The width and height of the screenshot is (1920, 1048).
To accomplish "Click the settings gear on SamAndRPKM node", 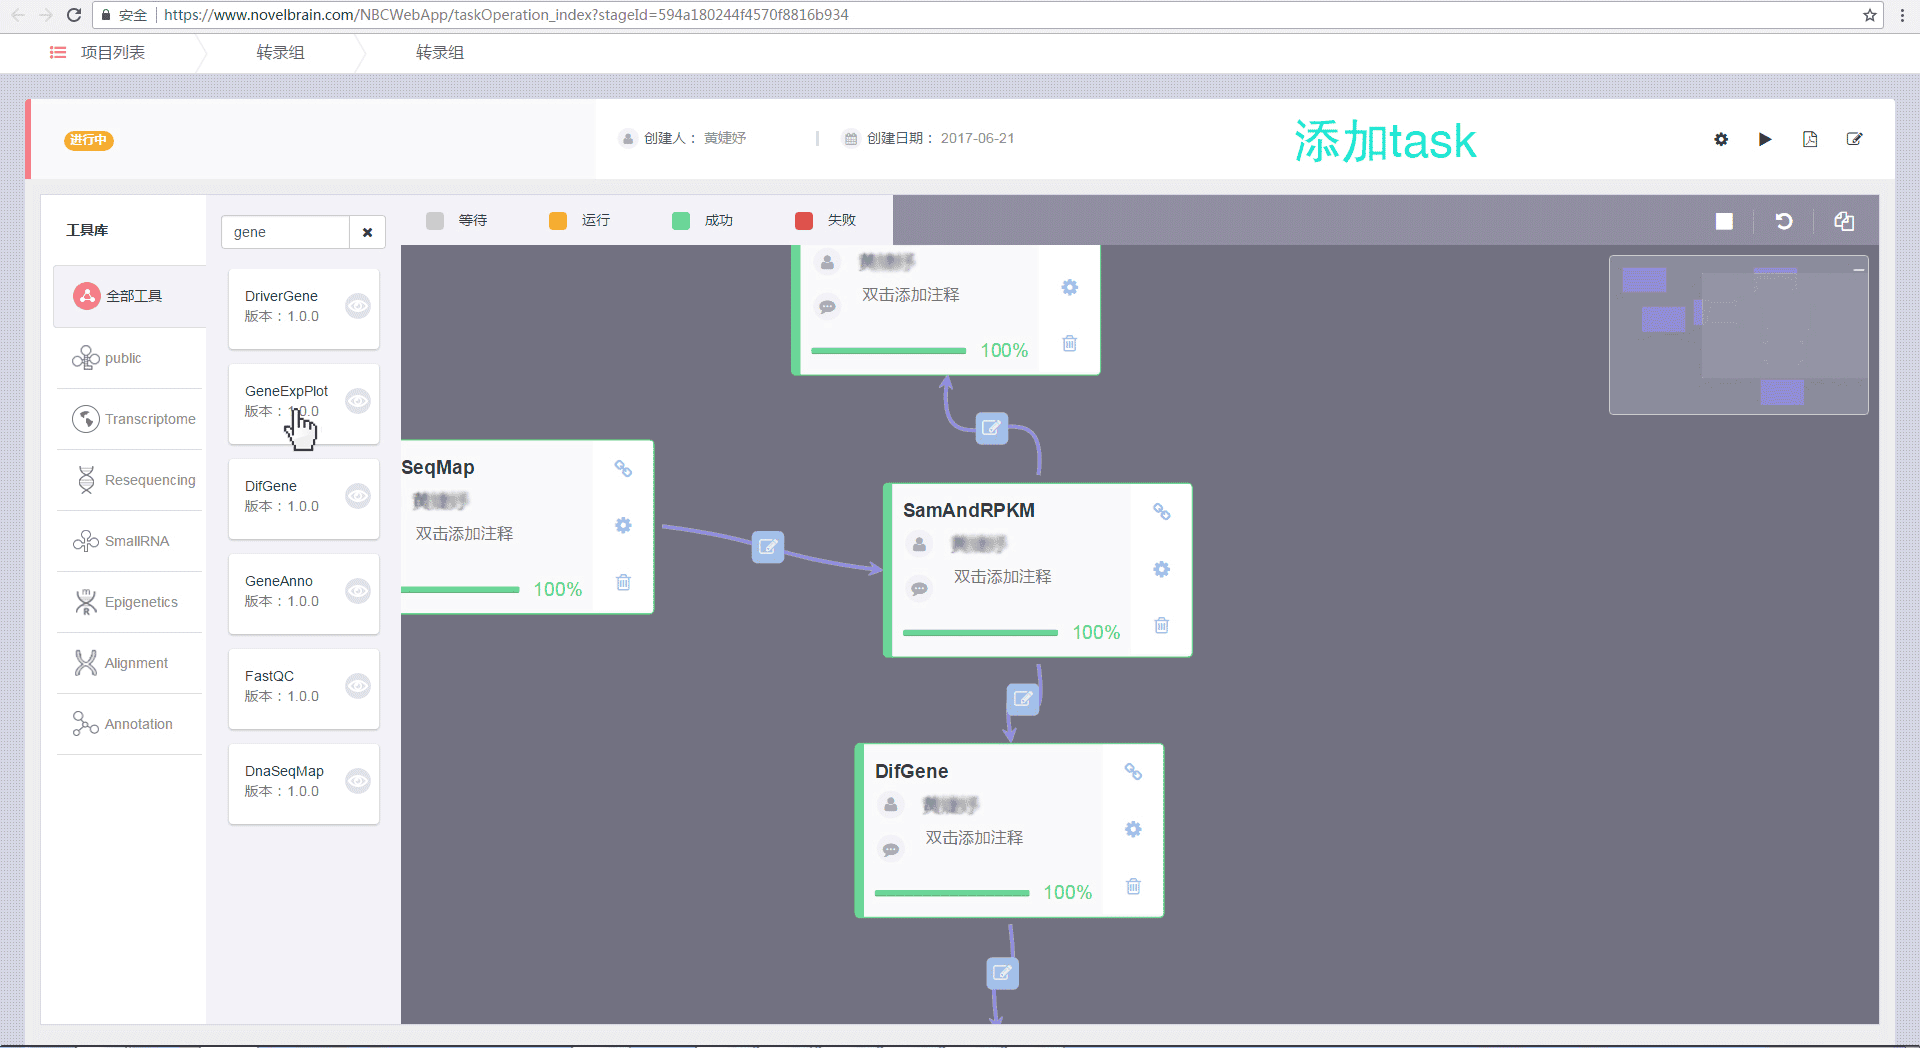I will [x=1161, y=569].
